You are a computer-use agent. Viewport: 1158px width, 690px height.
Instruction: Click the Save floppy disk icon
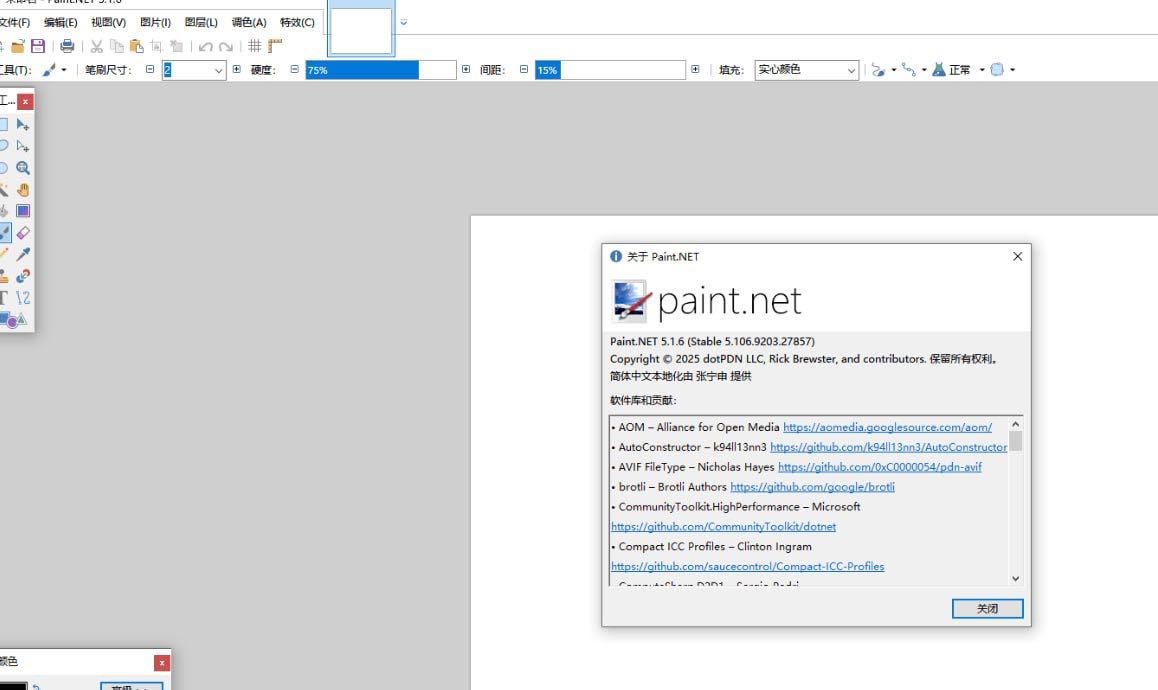coord(38,46)
